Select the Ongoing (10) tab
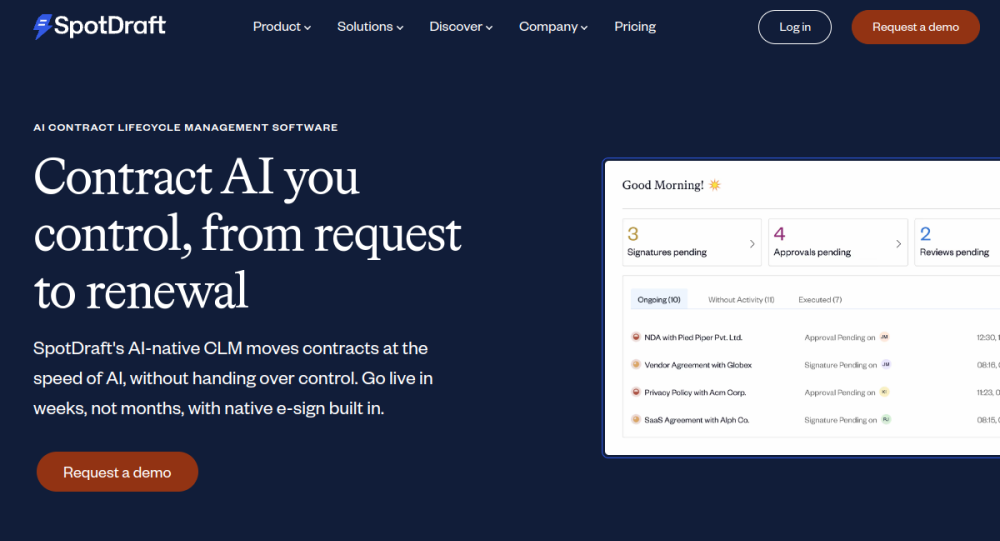 point(659,299)
